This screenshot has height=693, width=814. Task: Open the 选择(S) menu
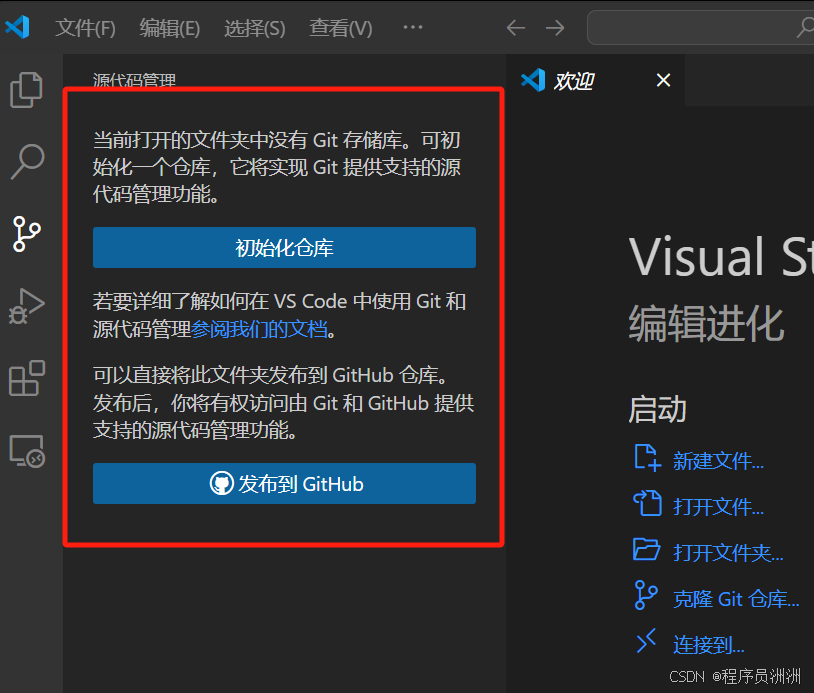254,28
